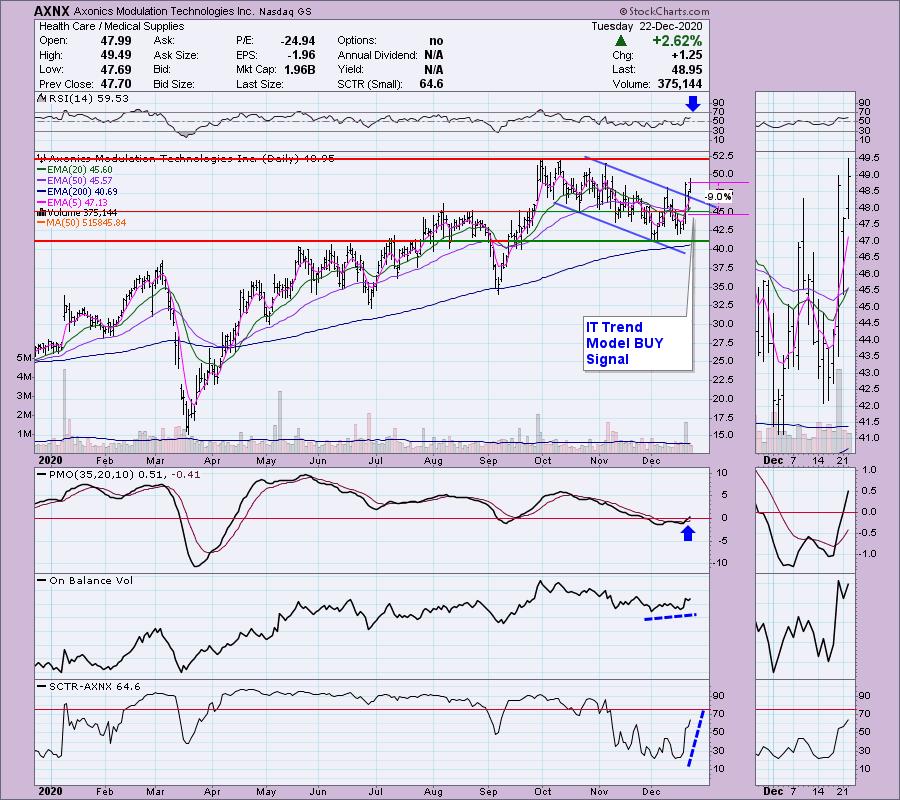This screenshot has height=800, width=900.
Task: Click the P/E value -24.94
Action: click(x=298, y=41)
